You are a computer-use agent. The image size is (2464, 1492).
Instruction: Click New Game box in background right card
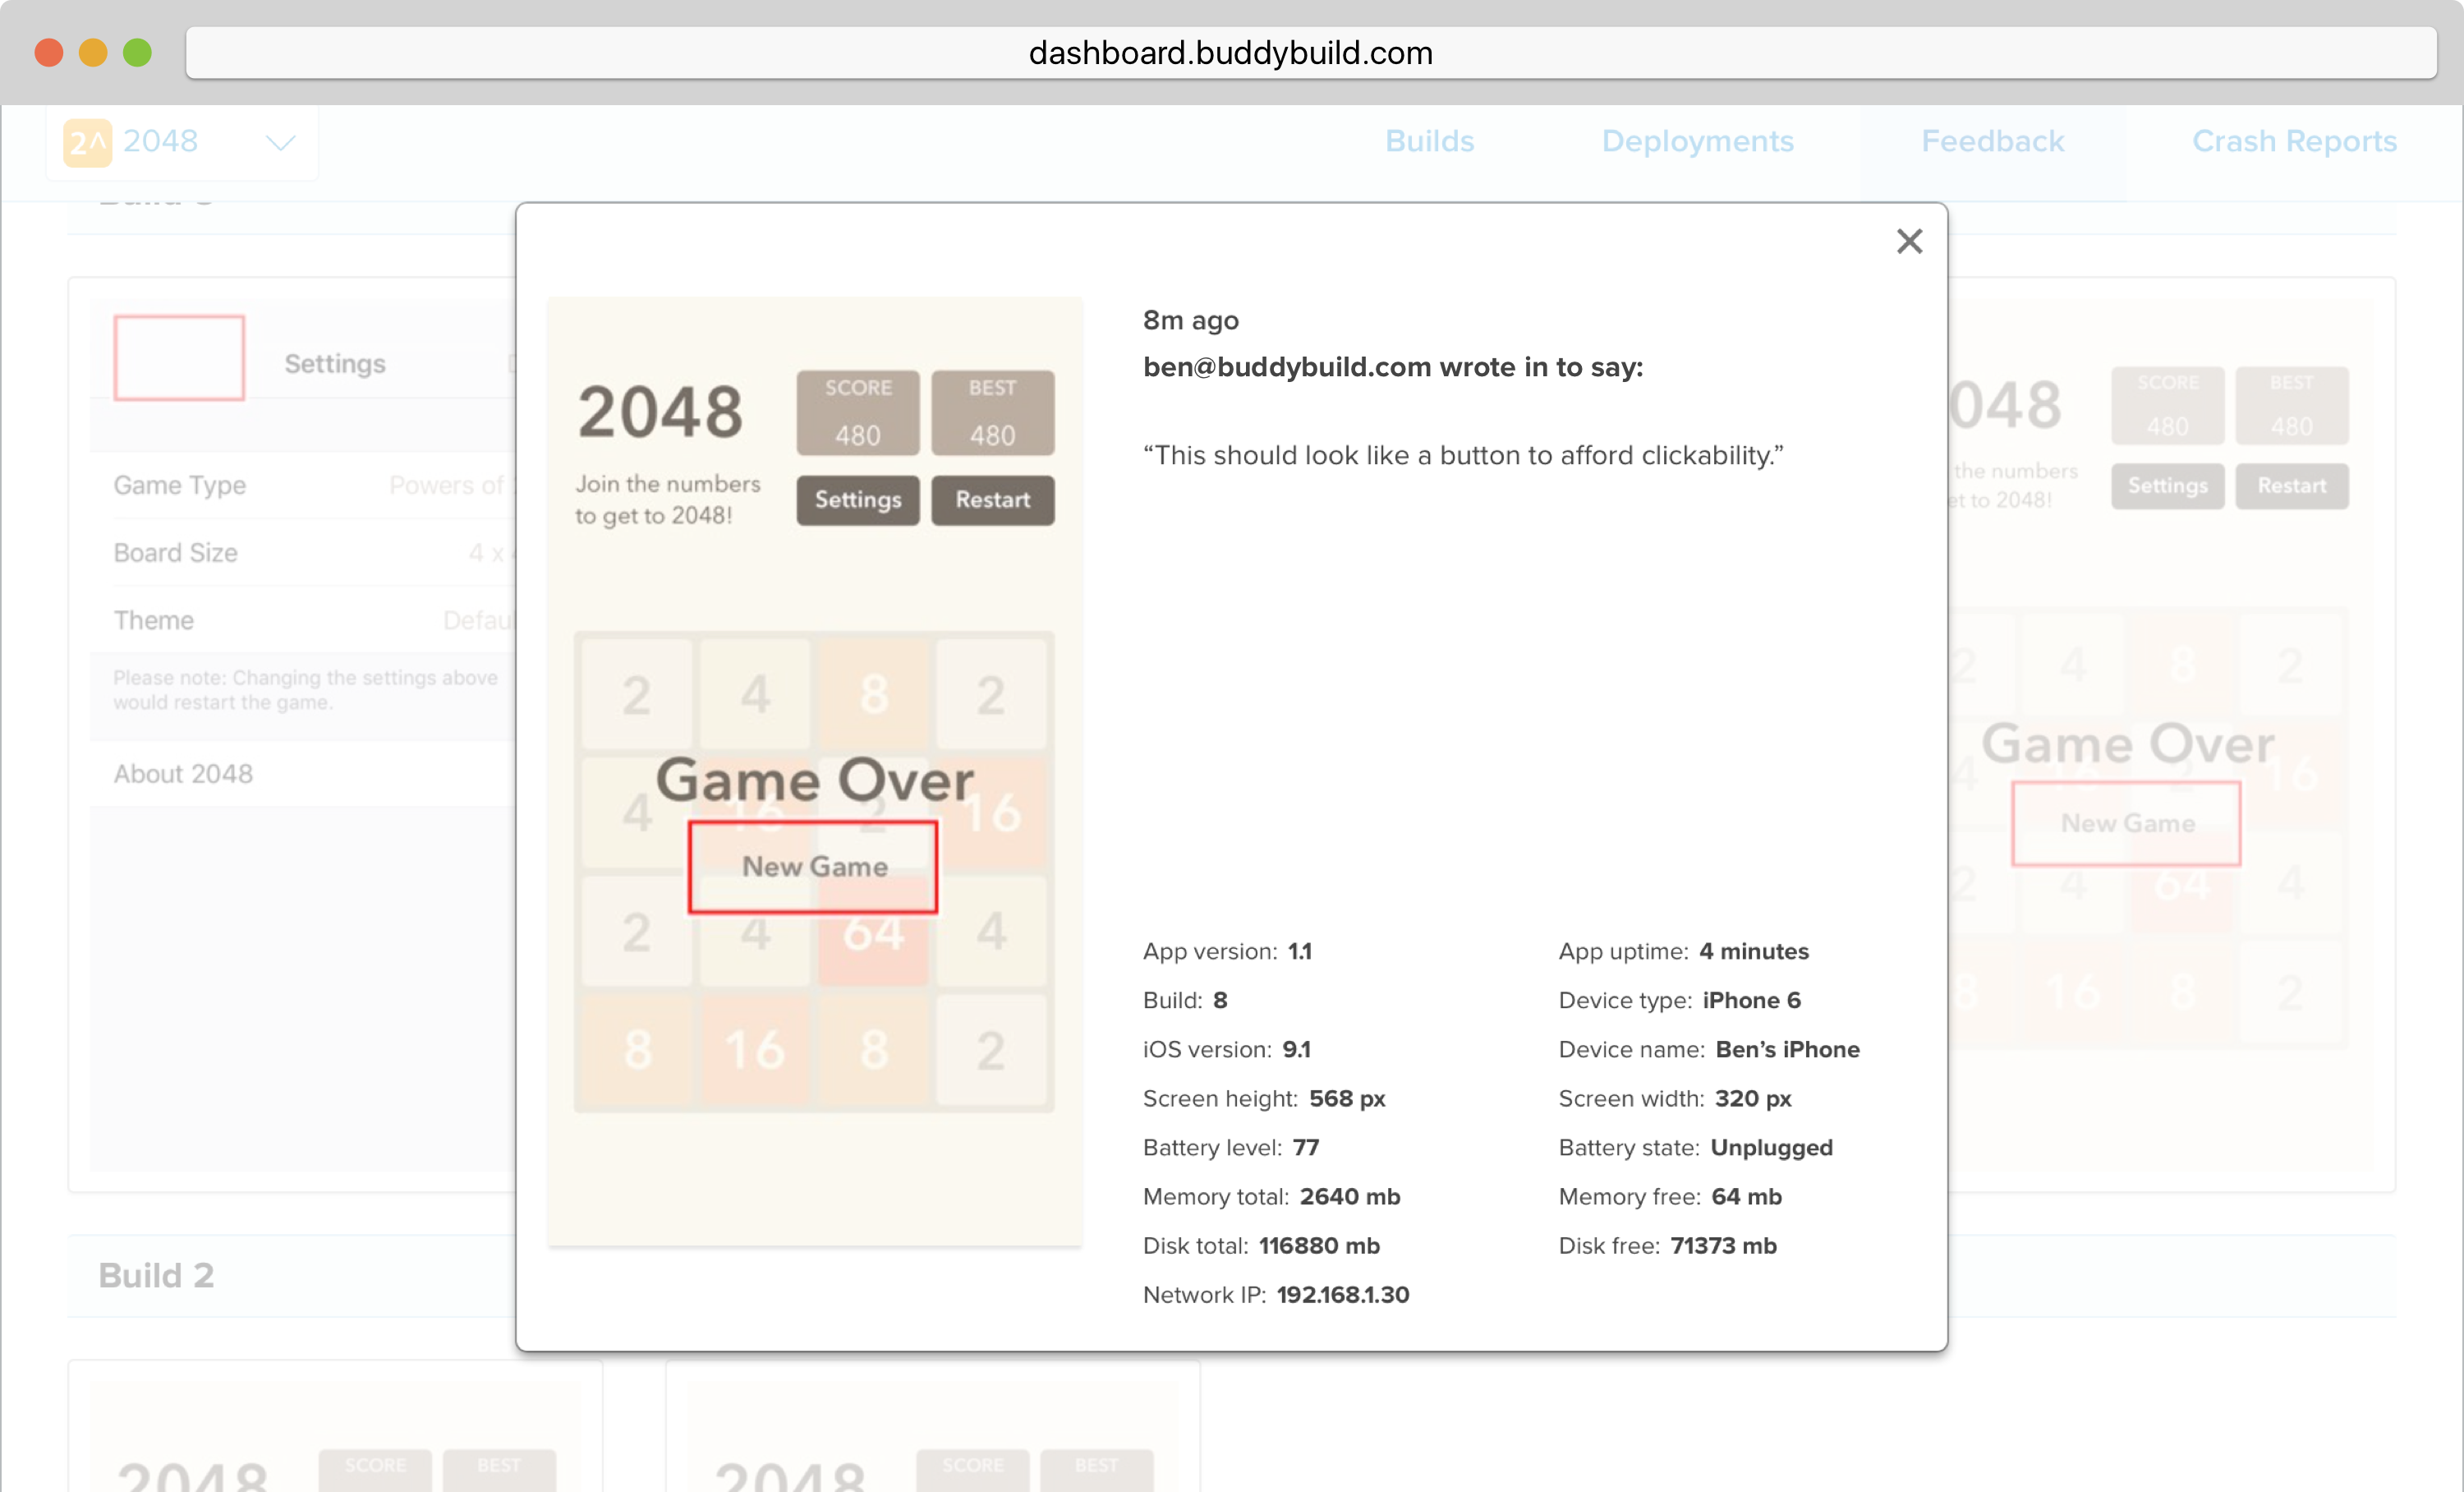pos(2126,823)
